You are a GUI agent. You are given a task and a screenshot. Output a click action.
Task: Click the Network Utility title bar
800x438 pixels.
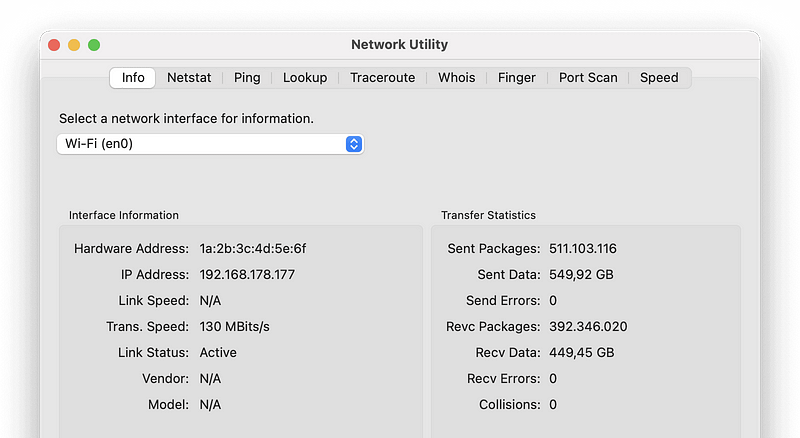399,45
